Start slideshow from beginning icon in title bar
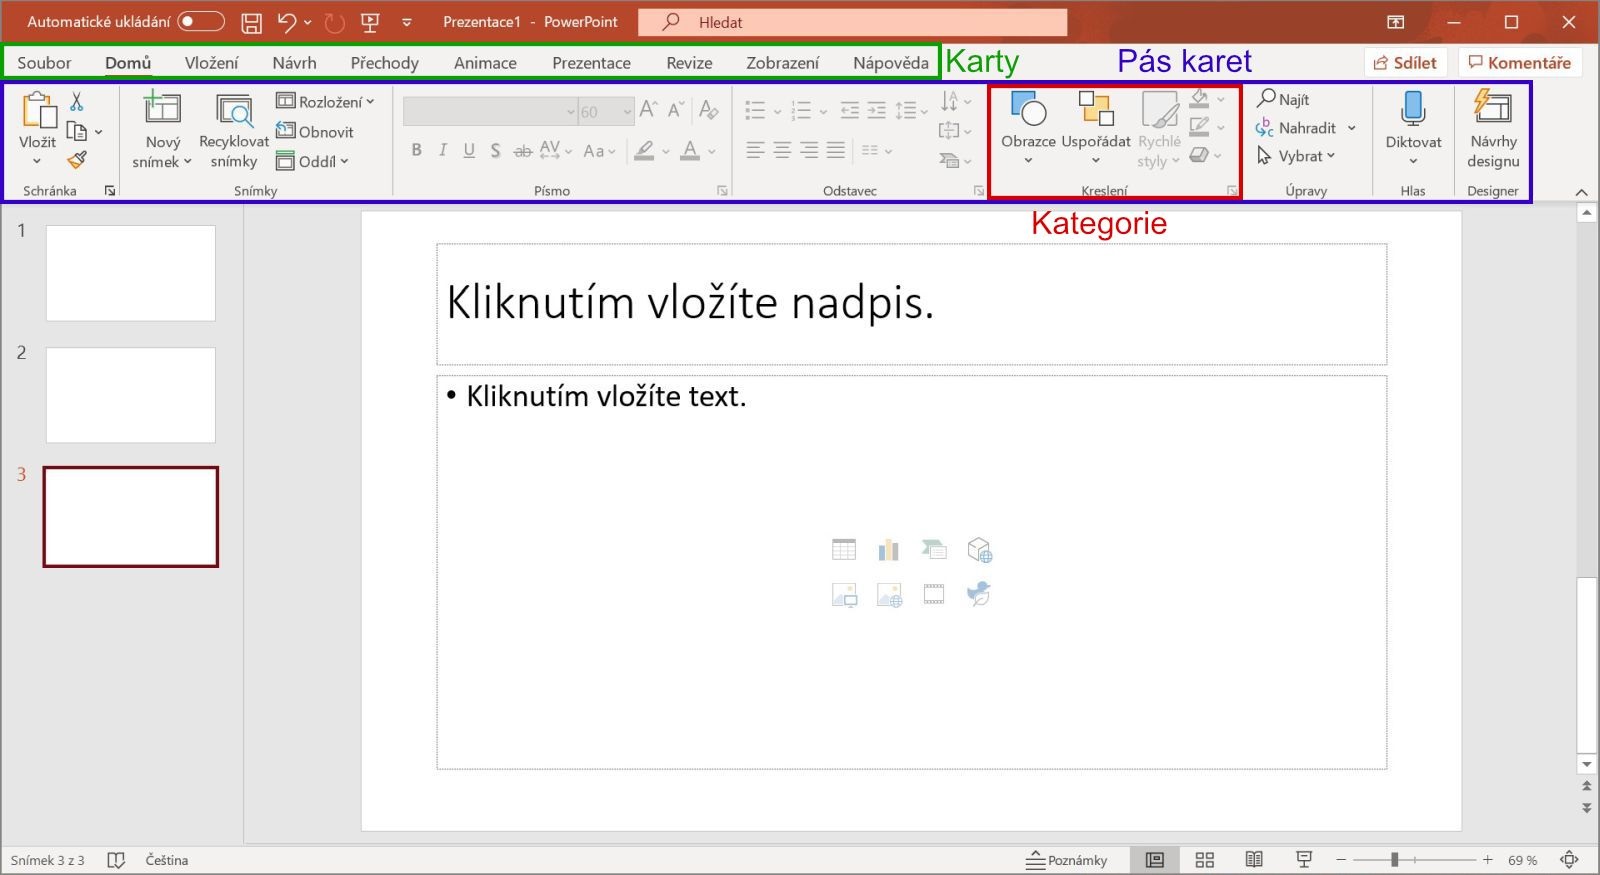This screenshot has height=875, width=1600. pos(370,22)
